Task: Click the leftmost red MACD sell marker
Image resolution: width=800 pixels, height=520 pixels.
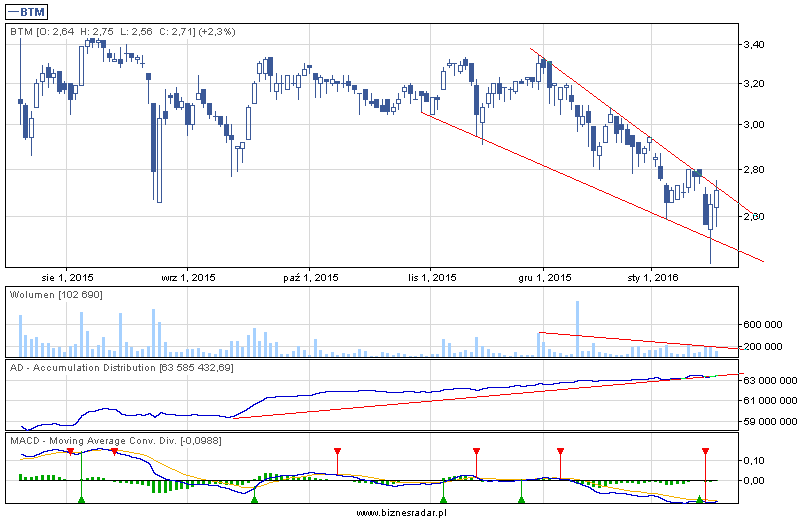Action: pyautogui.click(x=72, y=452)
